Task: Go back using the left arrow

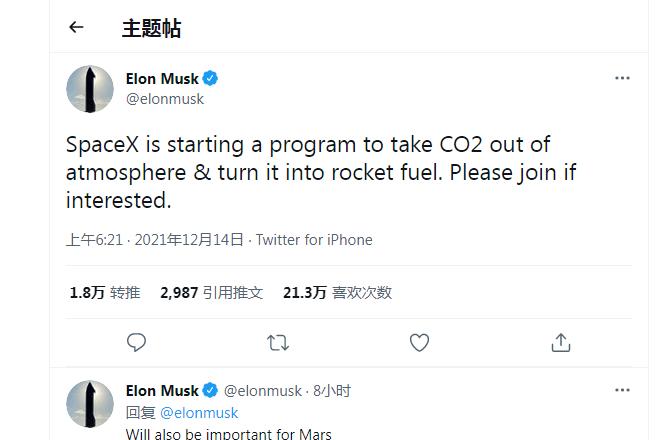Action: [76, 27]
